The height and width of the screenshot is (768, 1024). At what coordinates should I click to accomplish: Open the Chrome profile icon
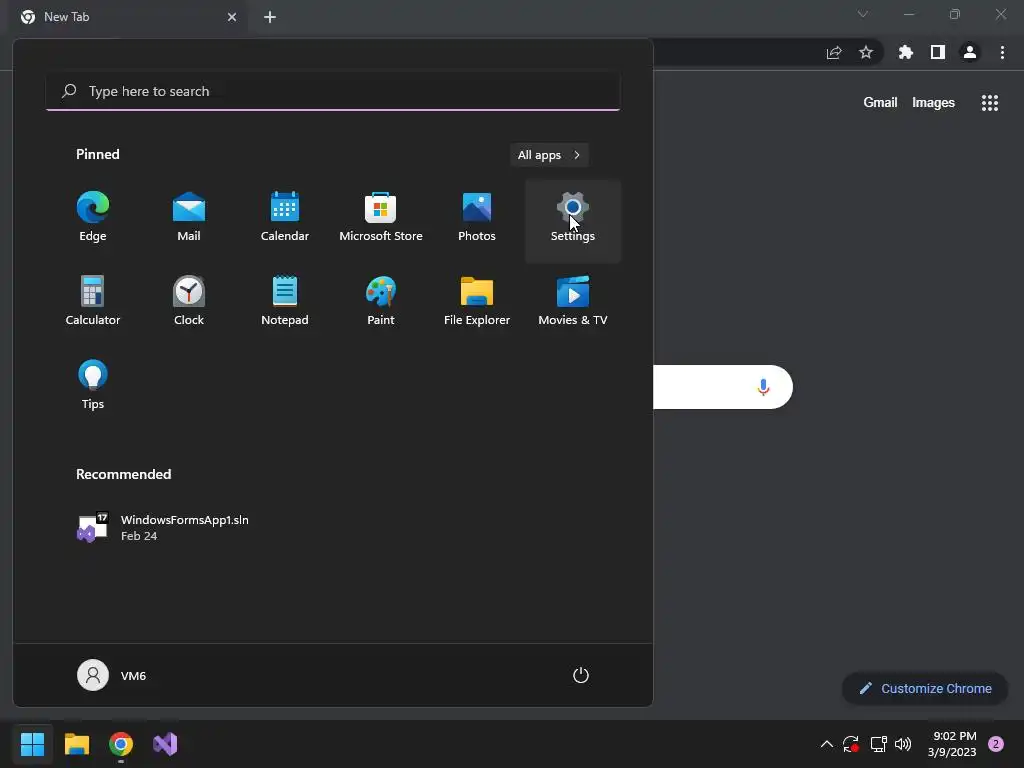(x=970, y=52)
